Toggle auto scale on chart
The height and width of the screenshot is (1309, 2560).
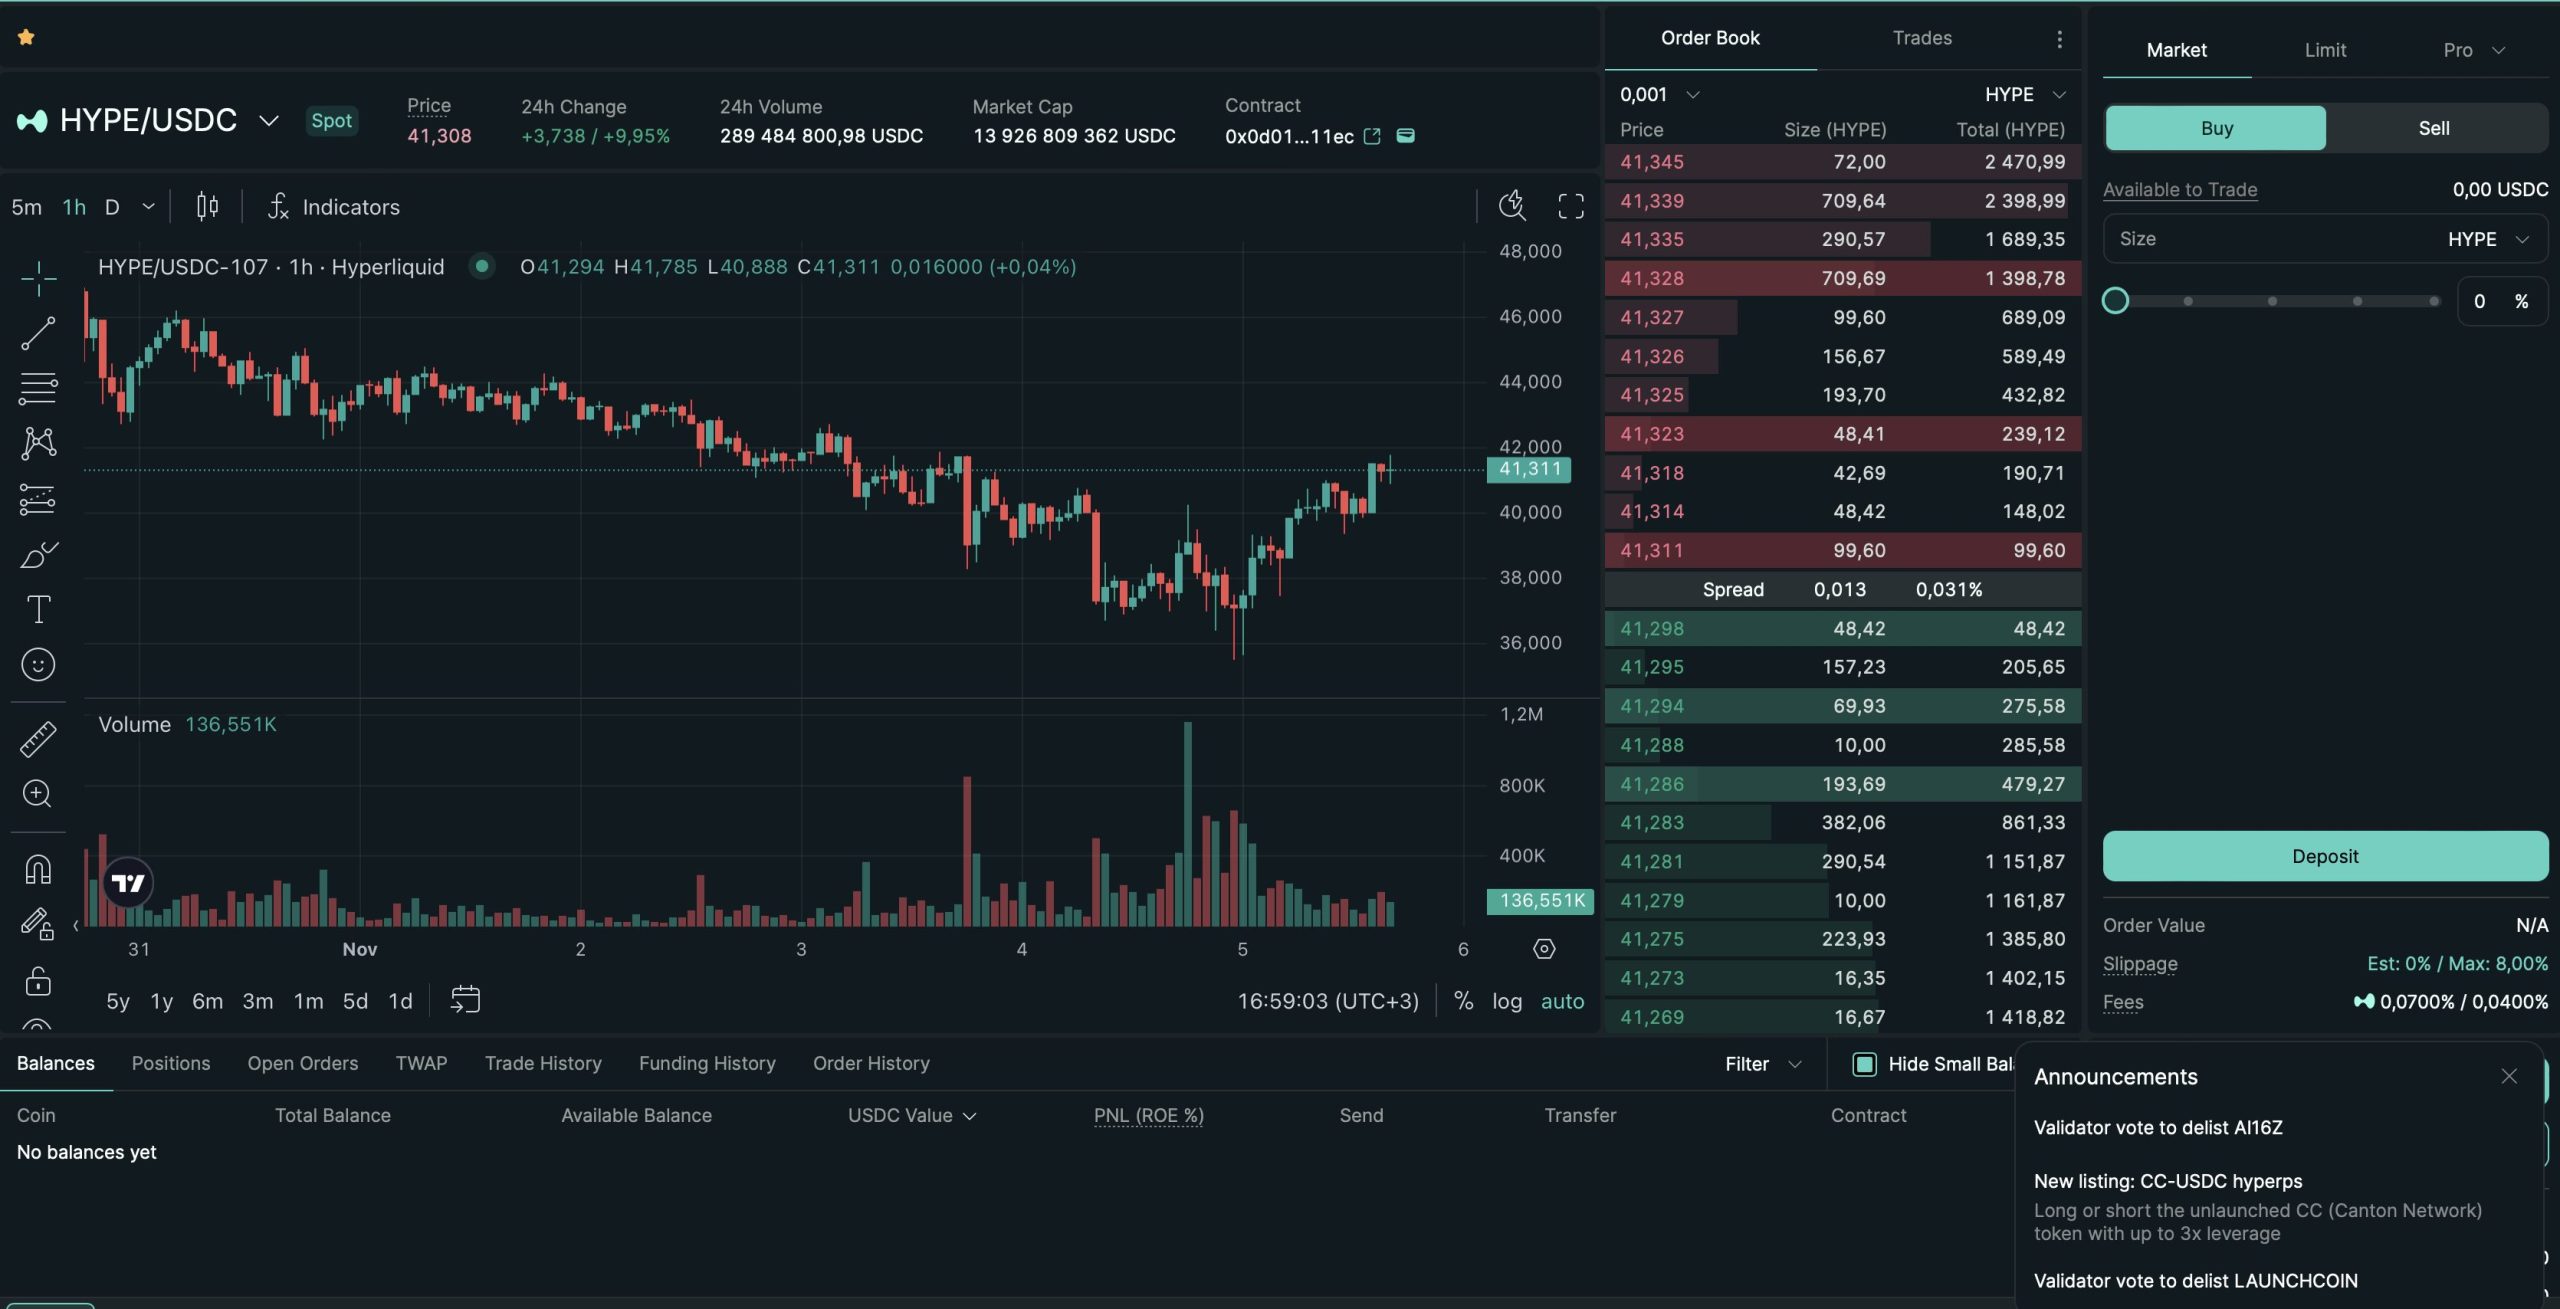coord(1562,1001)
